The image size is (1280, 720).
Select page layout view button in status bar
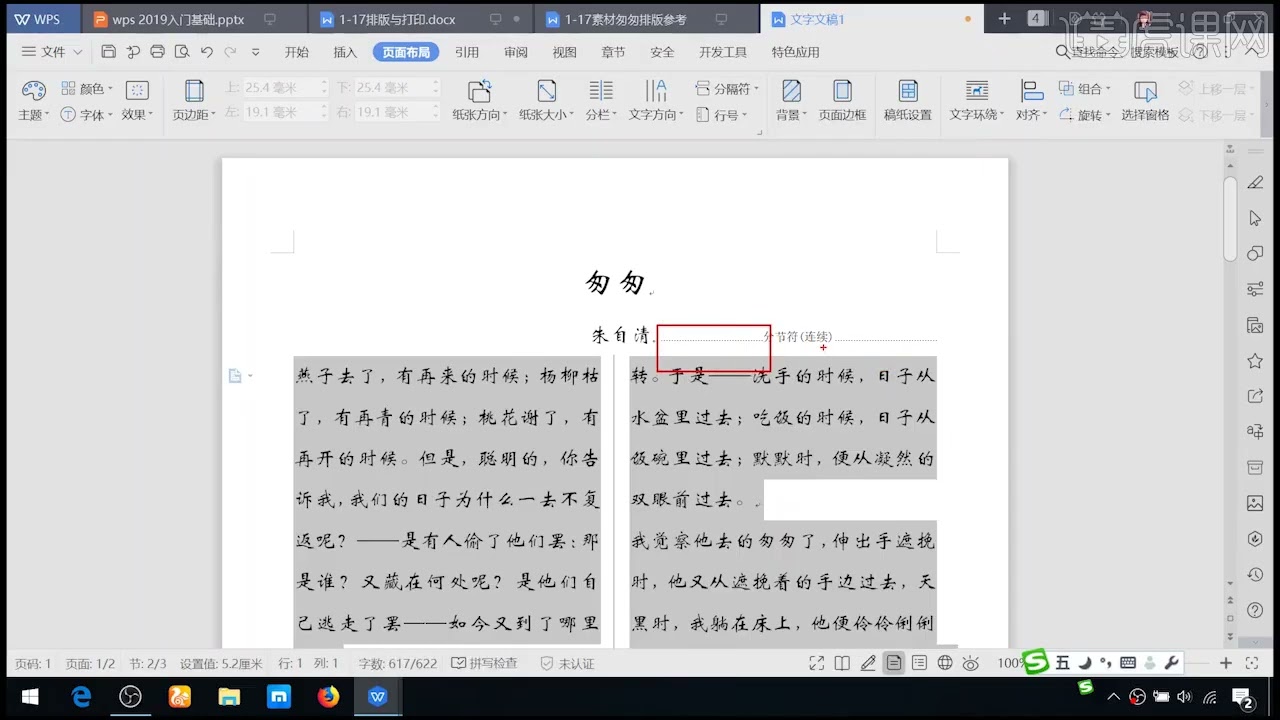click(x=894, y=663)
